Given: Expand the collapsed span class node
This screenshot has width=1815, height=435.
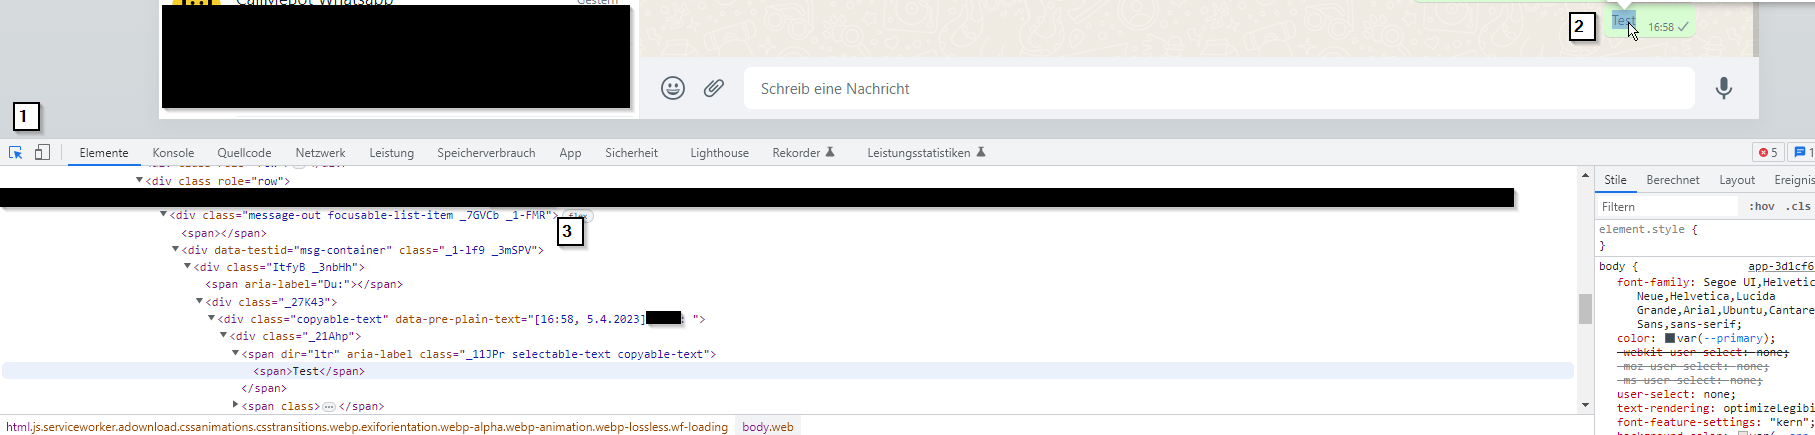Looking at the screenshot, I should (x=236, y=405).
